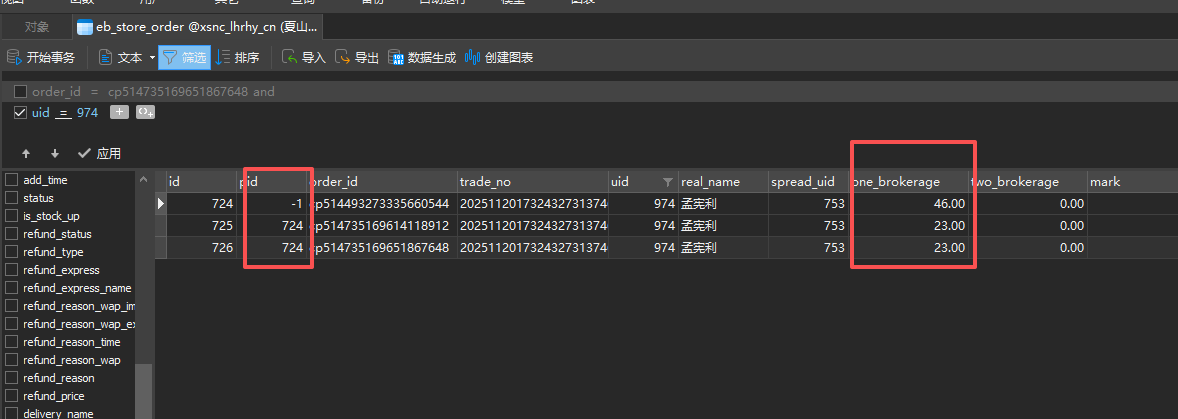Check the is_stock_up column checkbox
The image size is (1178, 419).
[x=11, y=216]
